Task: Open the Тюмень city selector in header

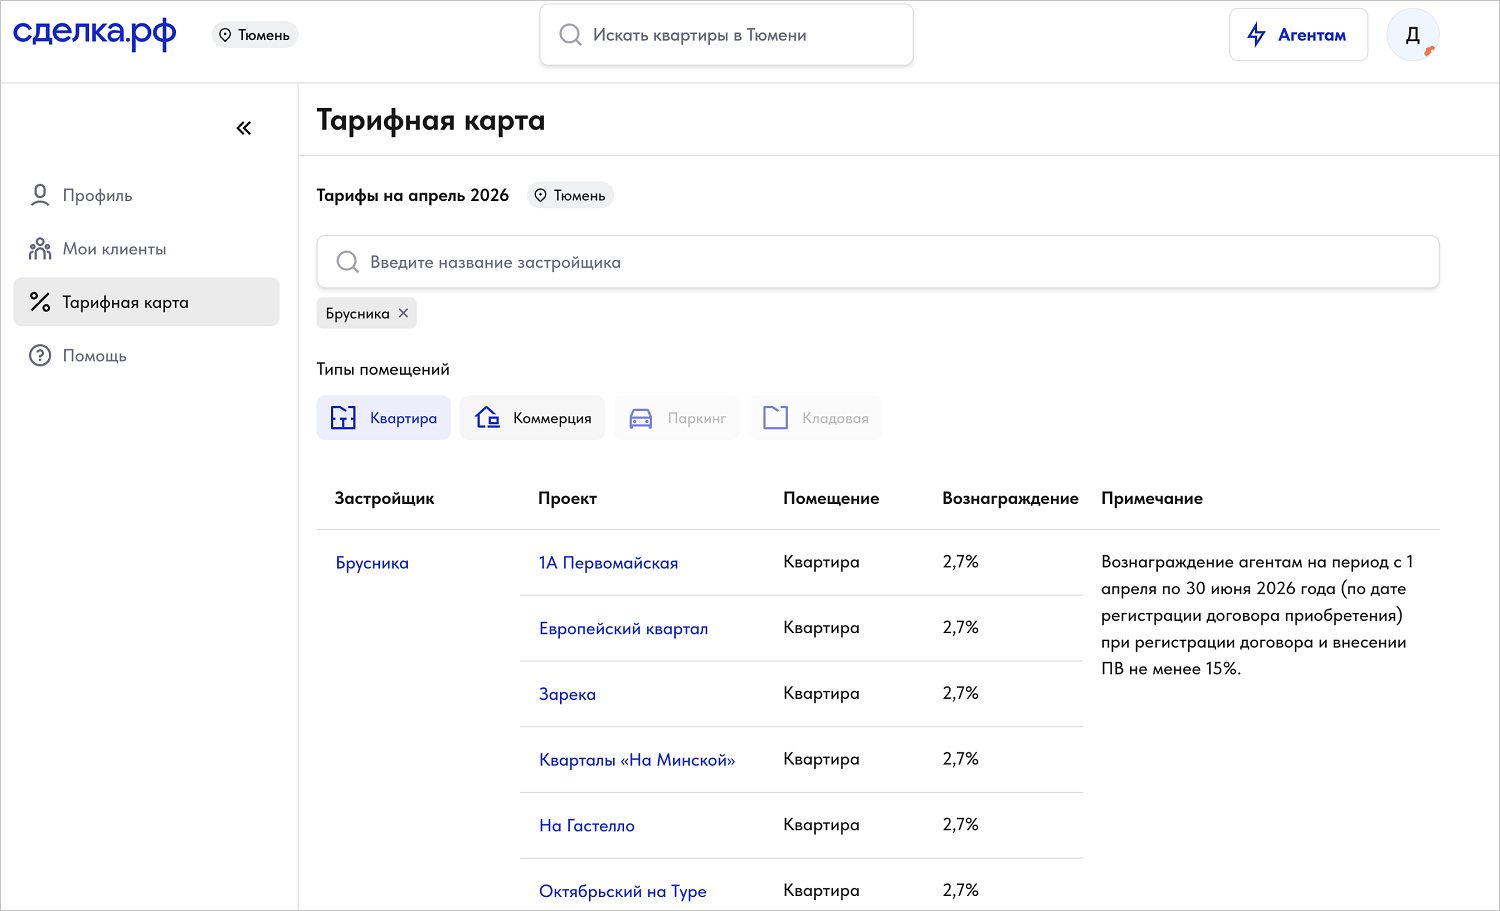Action: [255, 35]
